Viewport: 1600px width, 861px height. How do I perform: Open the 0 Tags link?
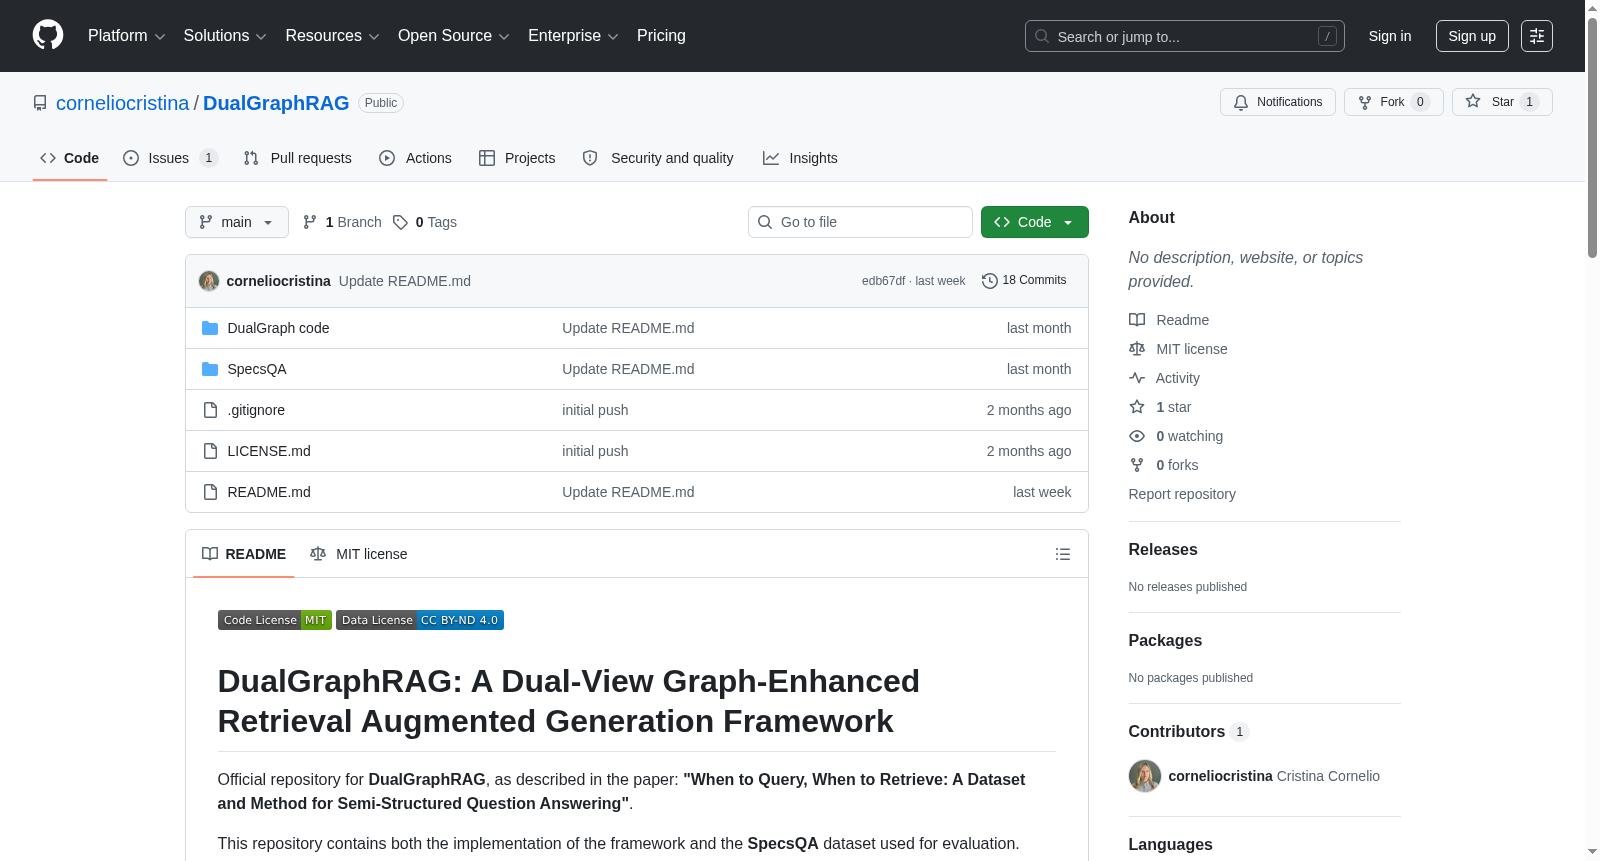(x=425, y=222)
